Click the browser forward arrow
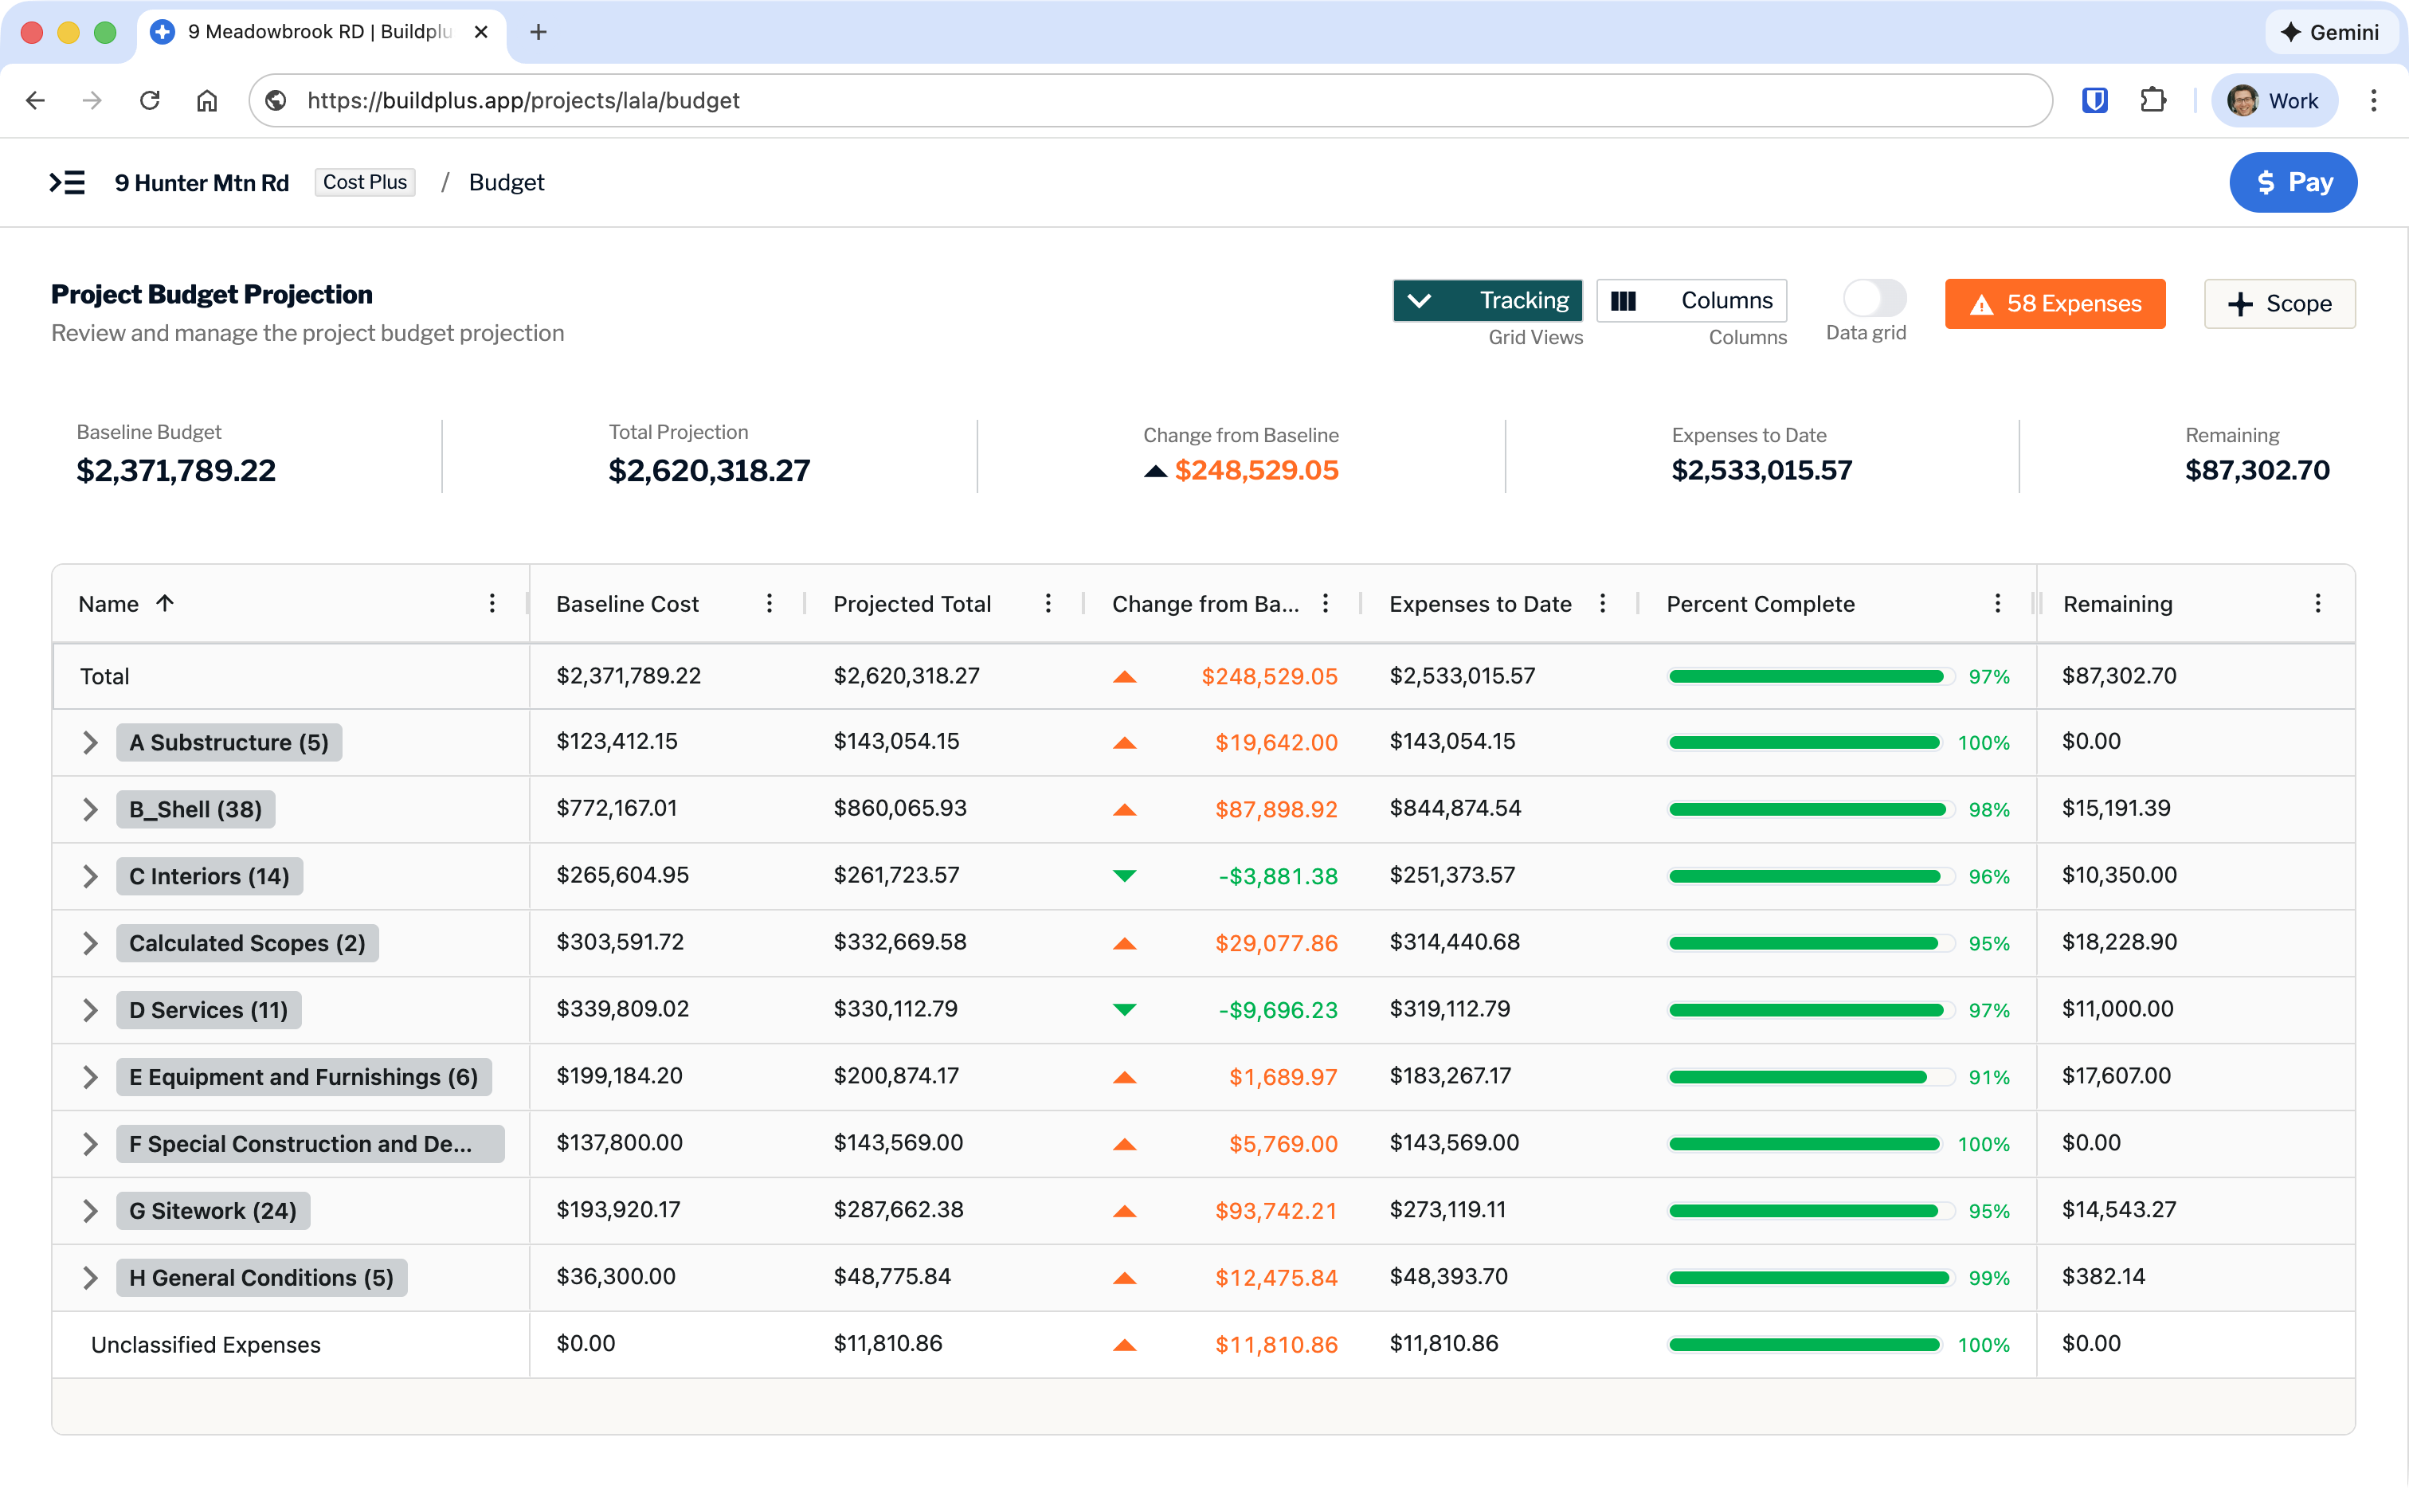Image resolution: width=2409 pixels, height=1512 pixels. point(92,100)
